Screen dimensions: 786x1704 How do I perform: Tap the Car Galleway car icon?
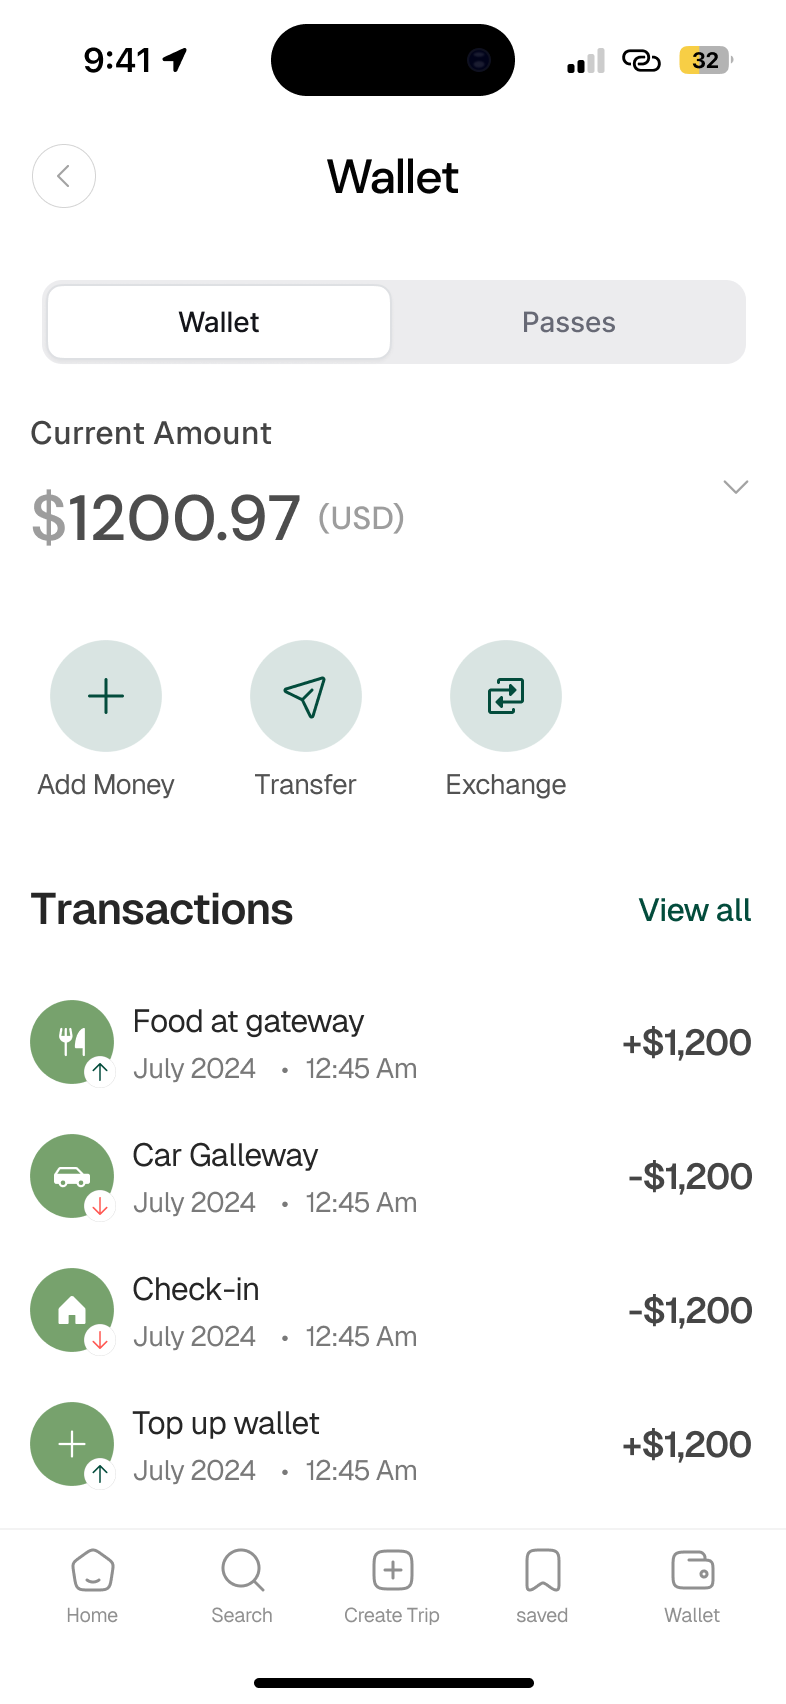tap(72, 1176)
